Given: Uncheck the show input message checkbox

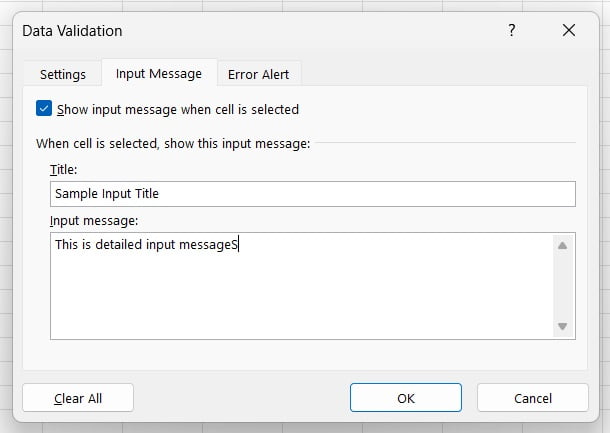Looking at the screenshot, I should pos(44,109).
